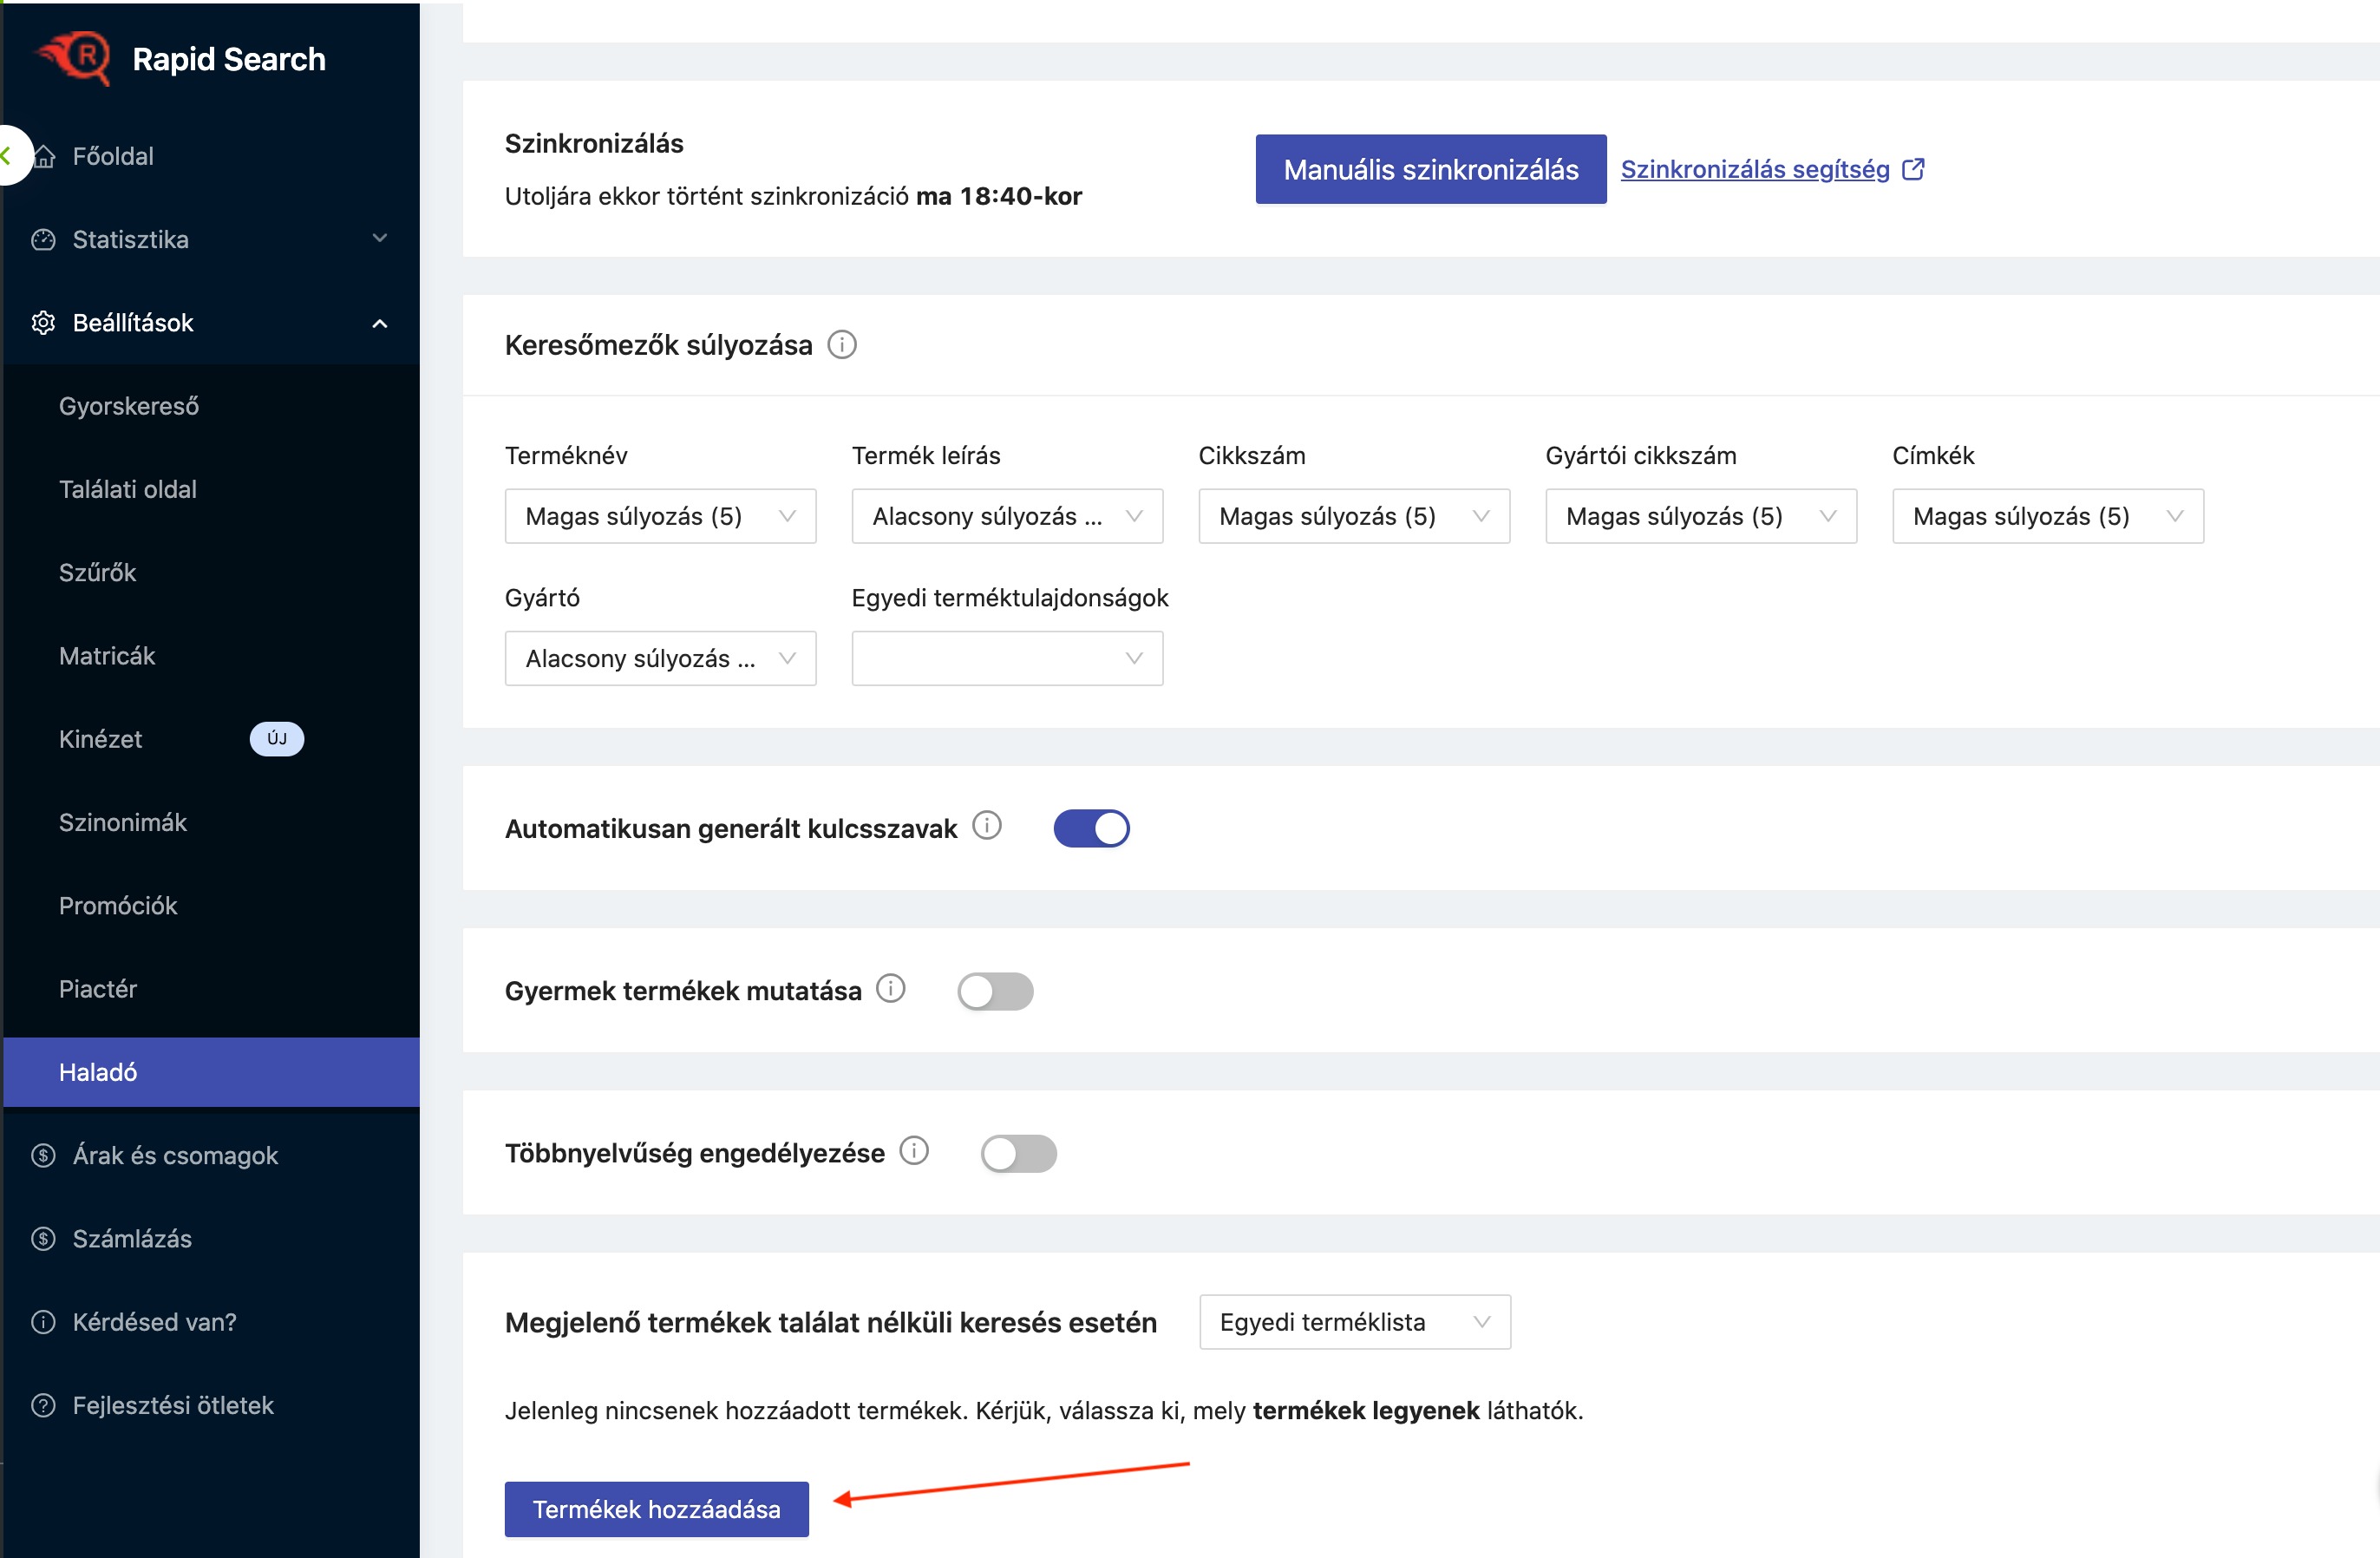Go to Találati oldal in sidebar

pos(128,489)
